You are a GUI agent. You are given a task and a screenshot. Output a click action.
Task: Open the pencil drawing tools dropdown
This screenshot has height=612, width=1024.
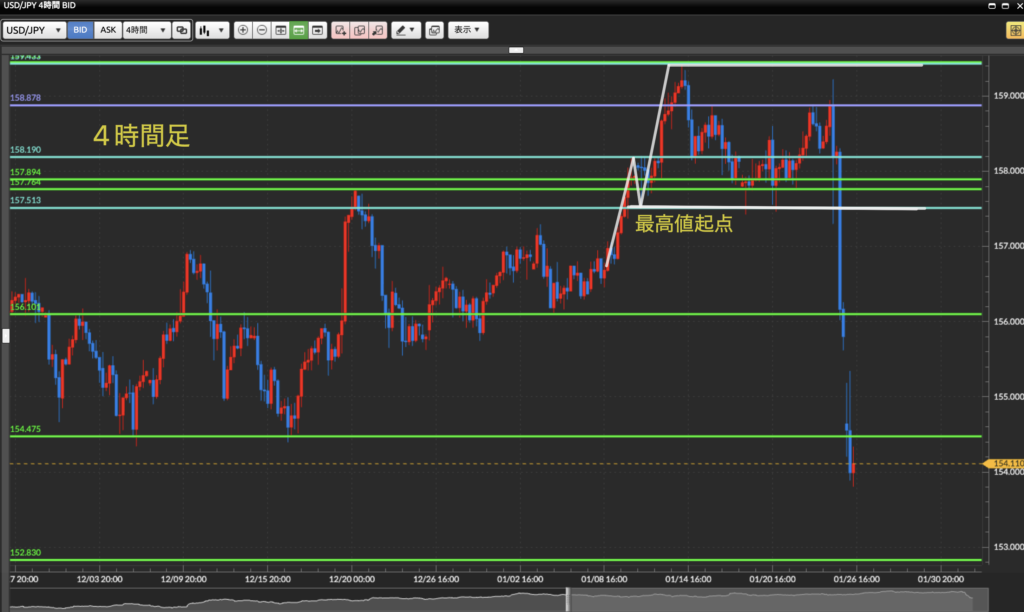coord(405,30)
